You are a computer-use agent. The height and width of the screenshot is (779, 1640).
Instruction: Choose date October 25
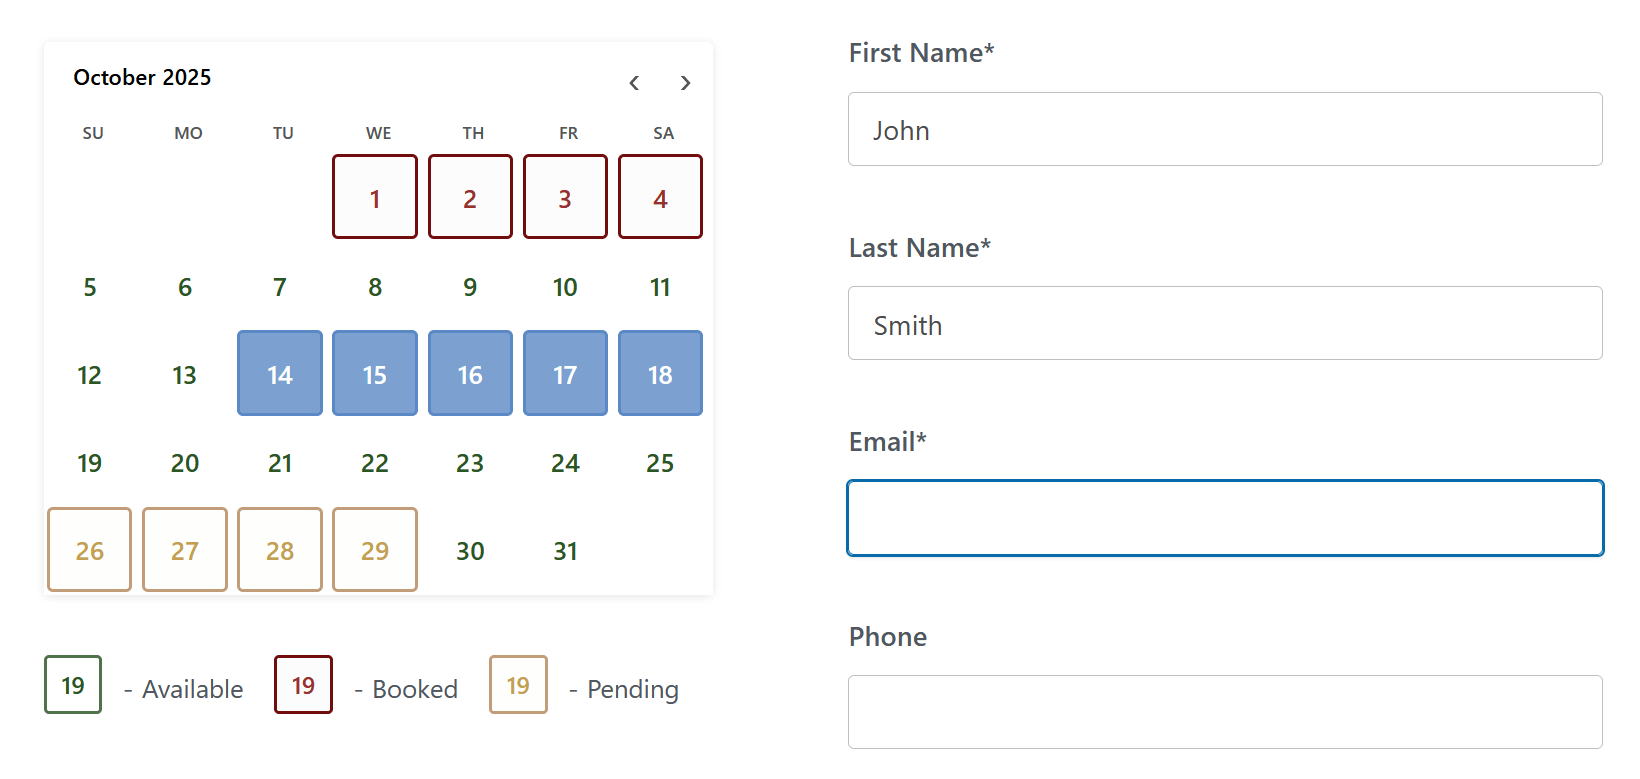tap(660, 463)
